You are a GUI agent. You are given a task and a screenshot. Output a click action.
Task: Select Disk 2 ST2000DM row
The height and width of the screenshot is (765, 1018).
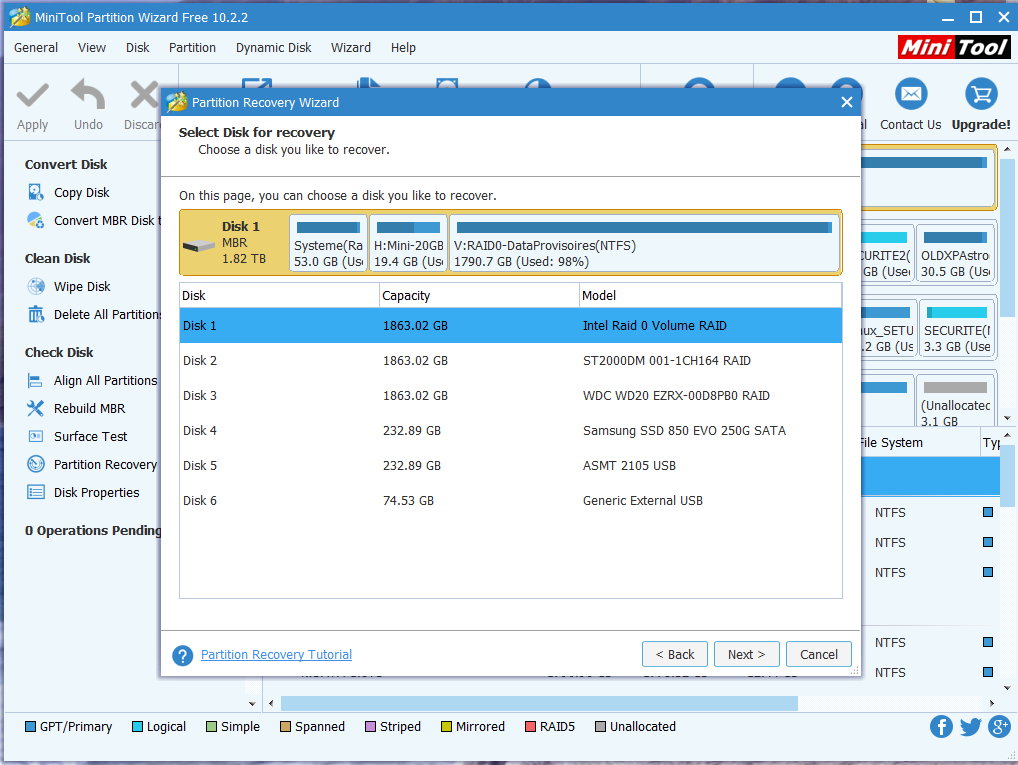[x=511, y=360]
